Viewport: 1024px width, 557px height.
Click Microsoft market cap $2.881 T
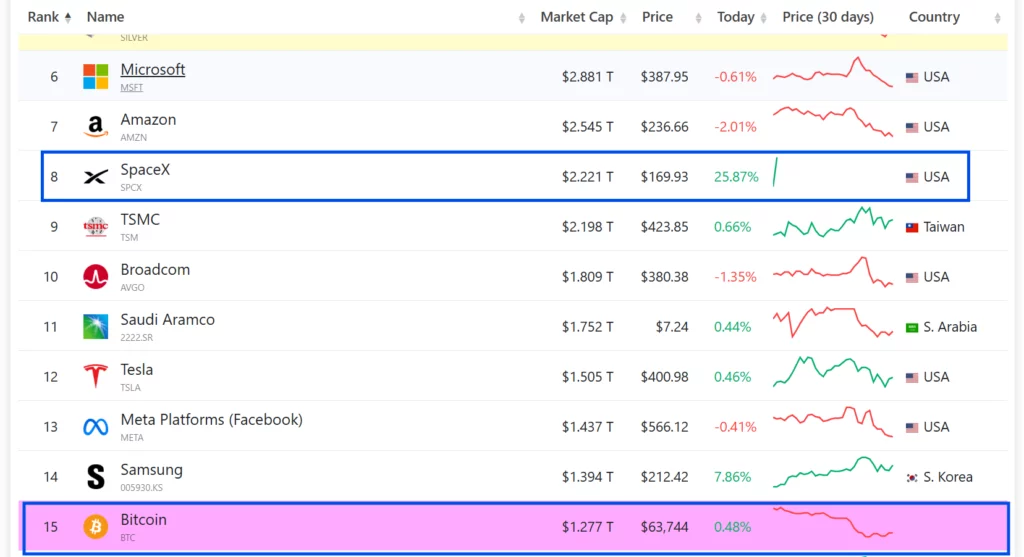pos(588,77)
